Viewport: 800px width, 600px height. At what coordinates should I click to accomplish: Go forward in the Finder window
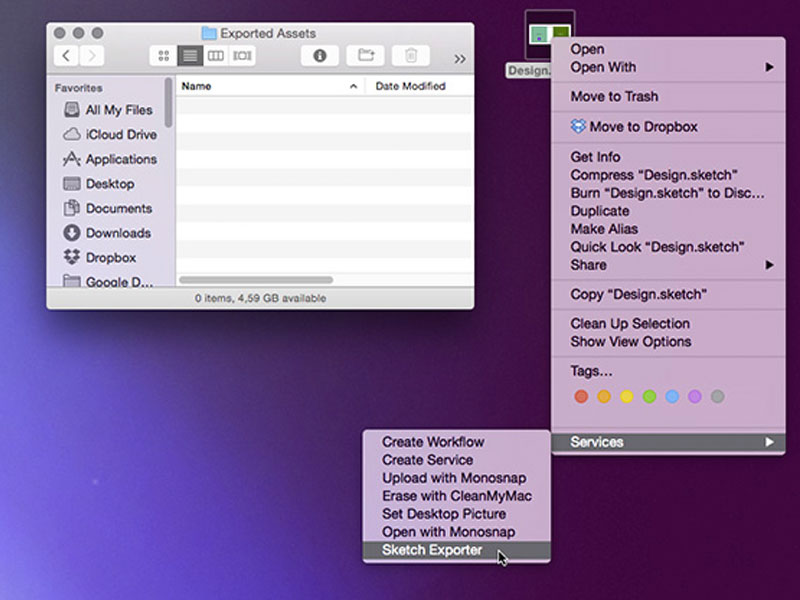click(92, 56)
